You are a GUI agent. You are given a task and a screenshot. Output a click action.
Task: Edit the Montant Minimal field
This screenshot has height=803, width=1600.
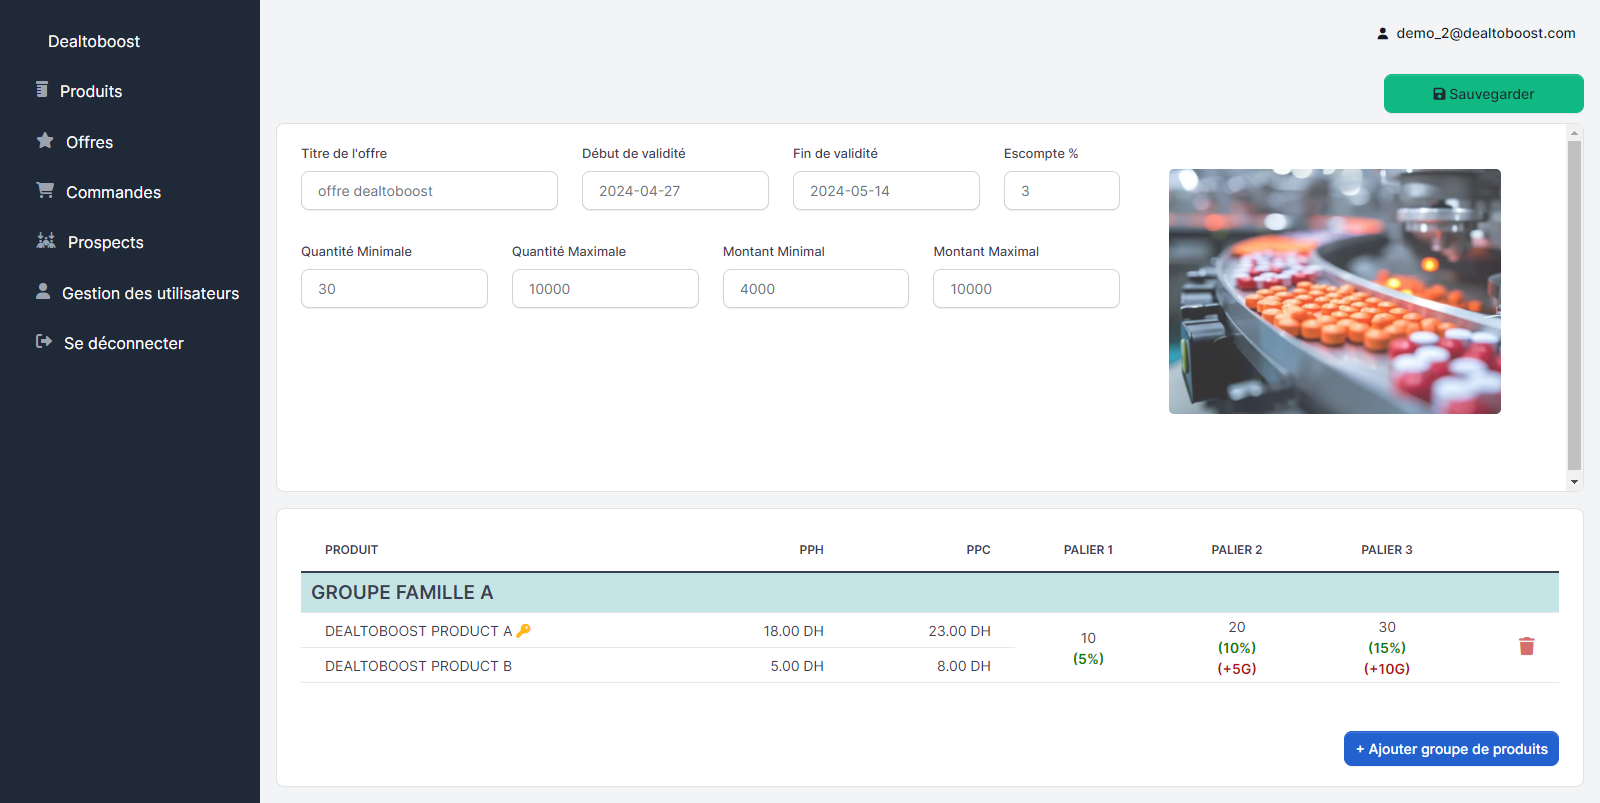816,289
